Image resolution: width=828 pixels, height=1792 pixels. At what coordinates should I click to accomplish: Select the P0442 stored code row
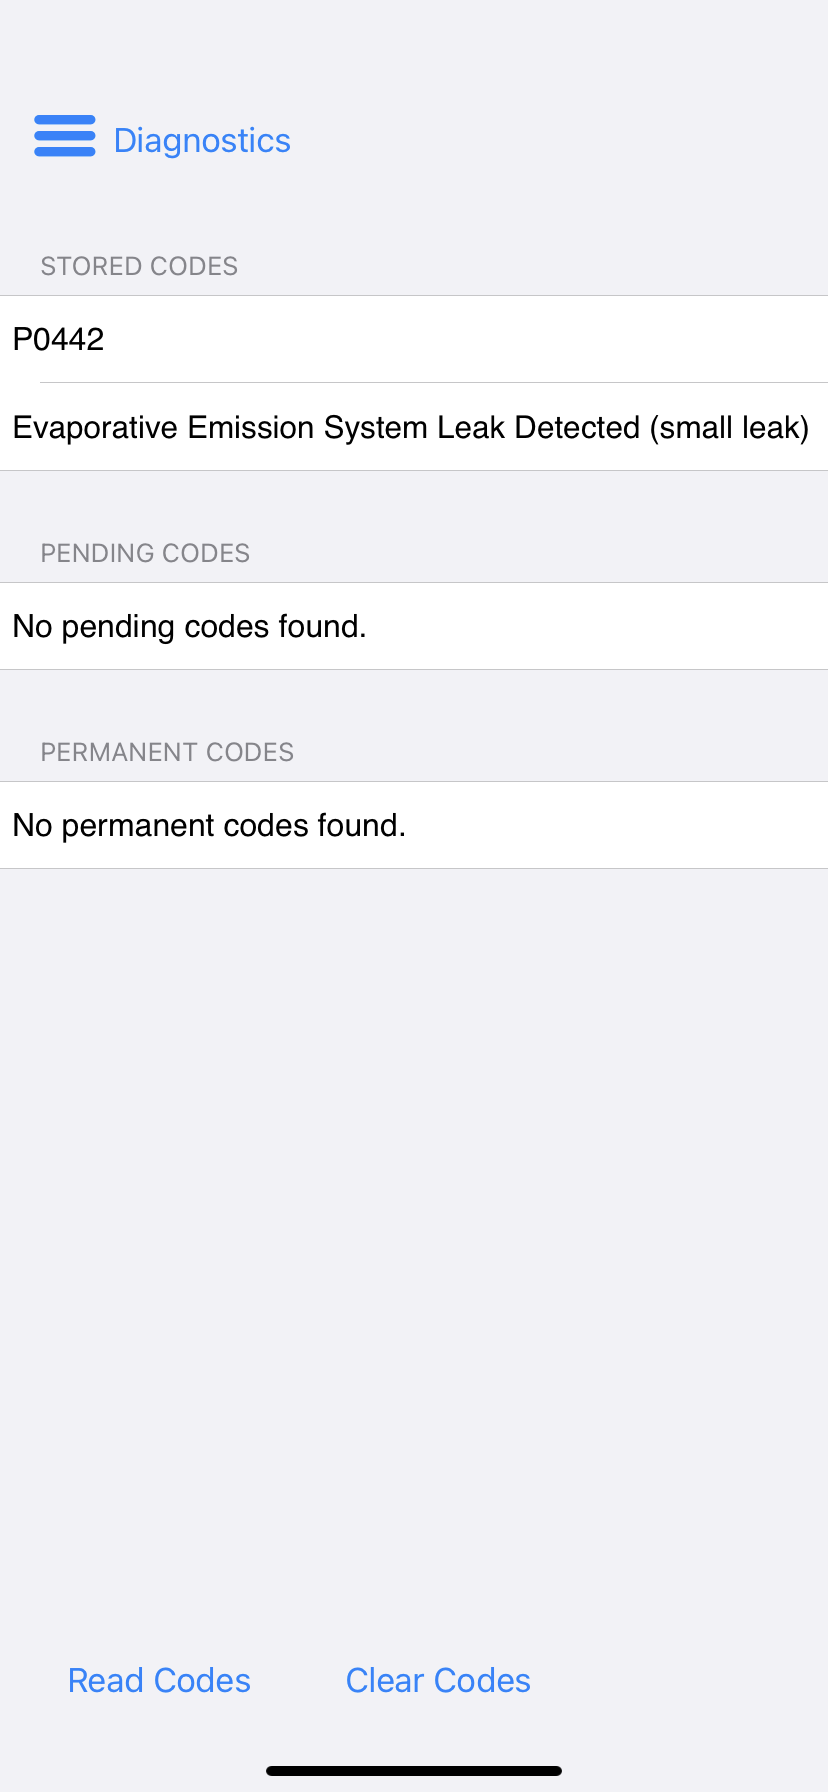pyautogui.click(x=414, y=339)
